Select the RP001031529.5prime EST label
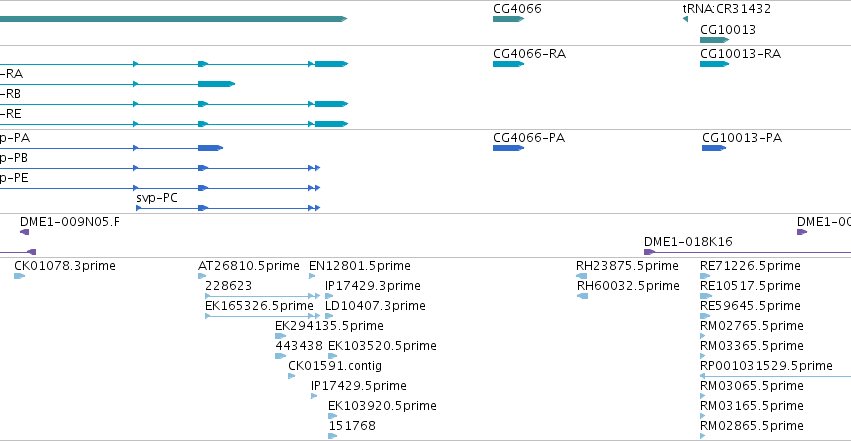The image size is (851, 441). pyautogui.click(x=766, y=366)
